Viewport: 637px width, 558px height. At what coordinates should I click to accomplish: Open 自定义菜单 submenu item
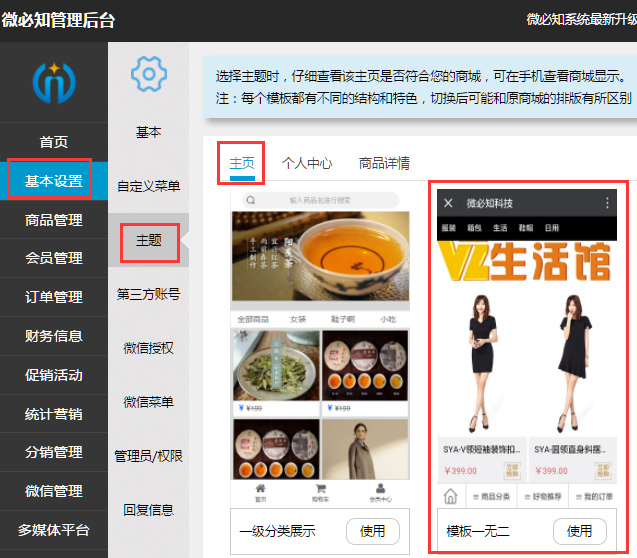point(149,186)
